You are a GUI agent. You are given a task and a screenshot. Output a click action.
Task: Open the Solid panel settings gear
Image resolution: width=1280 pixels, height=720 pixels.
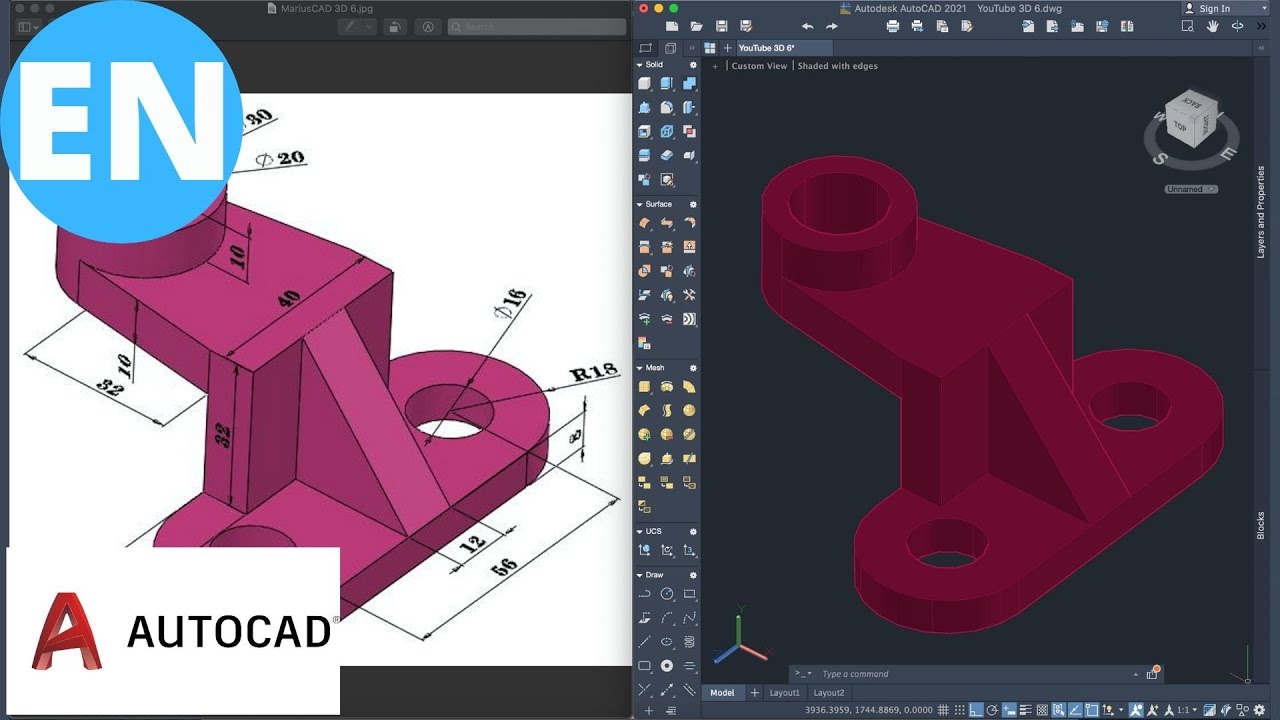point(693,65)
